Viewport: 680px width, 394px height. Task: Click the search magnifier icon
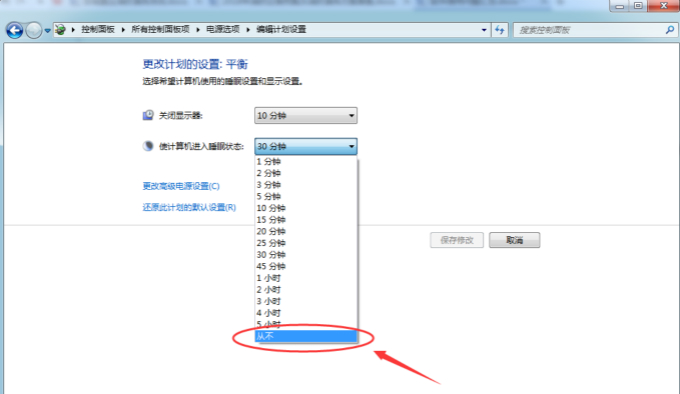[670, 30]
